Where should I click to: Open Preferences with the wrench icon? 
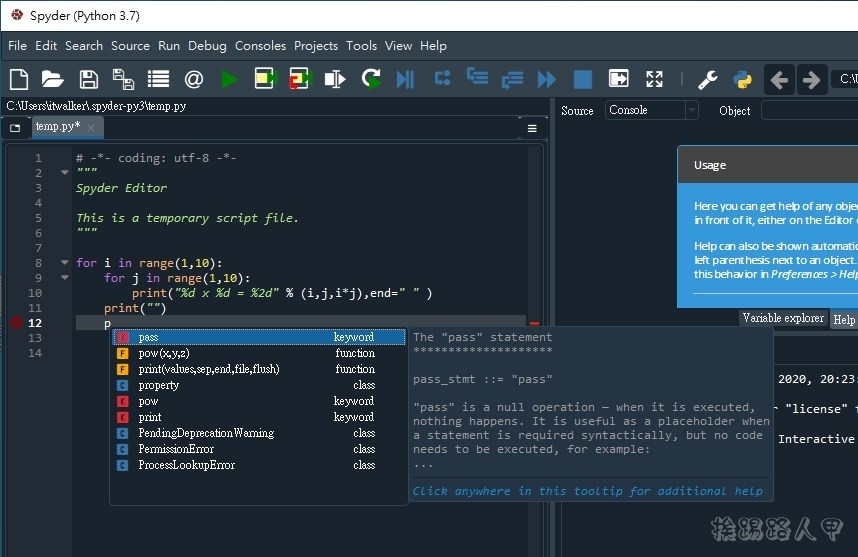click(707, 79)
